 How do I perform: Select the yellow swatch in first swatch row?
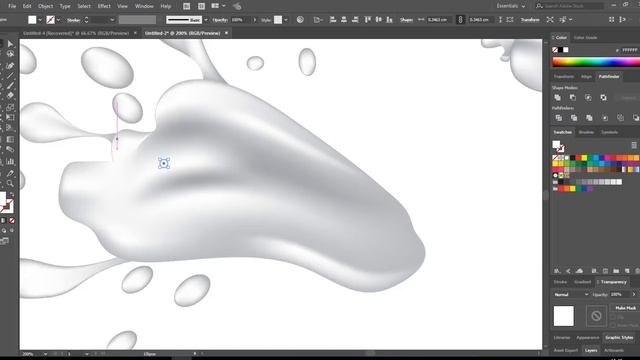click(x=584, y=158)
